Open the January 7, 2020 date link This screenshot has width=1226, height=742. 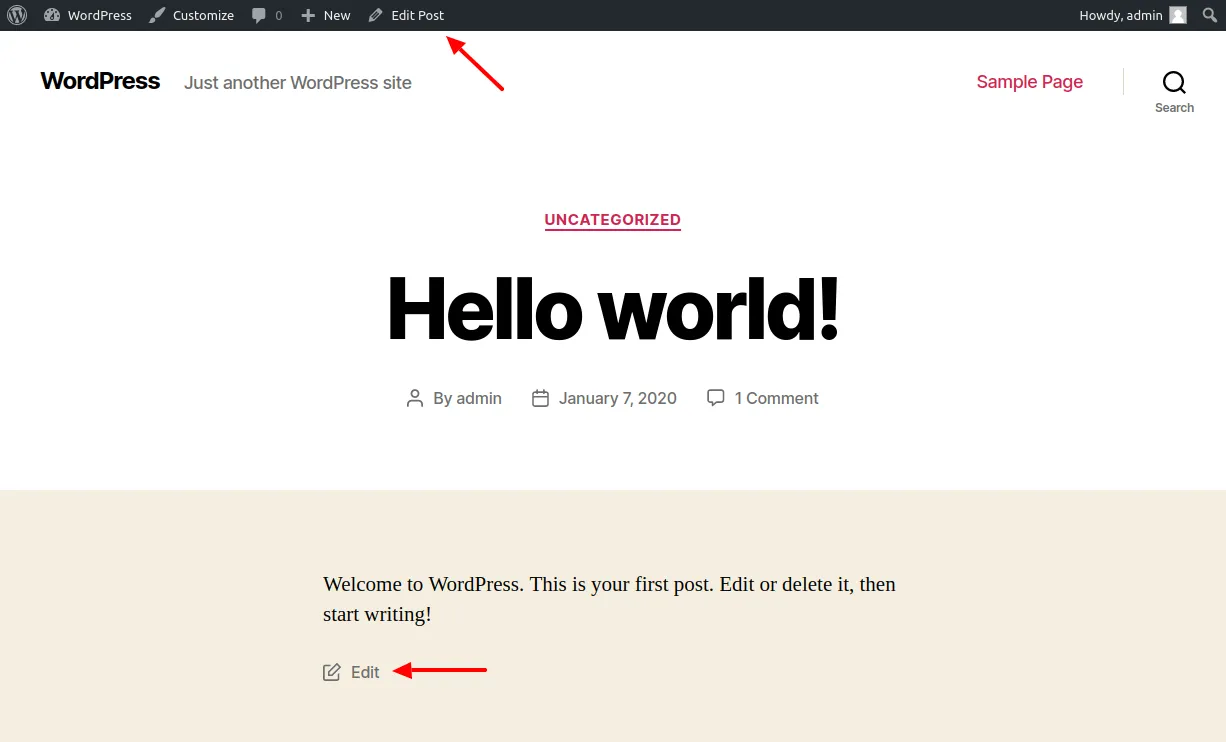pos(618,398)
